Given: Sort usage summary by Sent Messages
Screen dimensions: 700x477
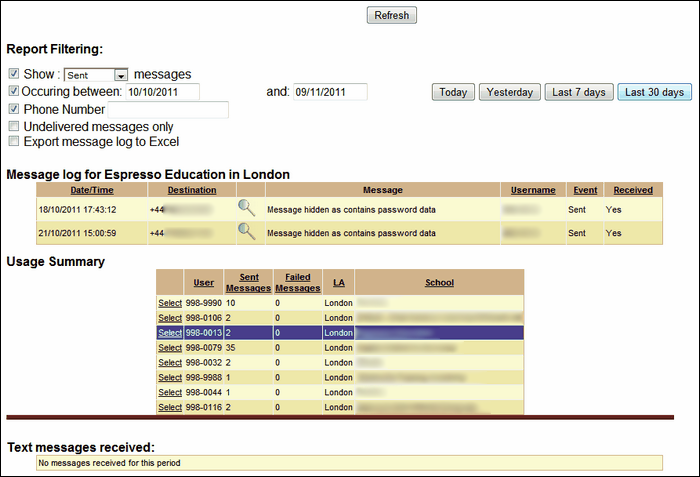Looking at the screenshot, I should tap(249, 283).
